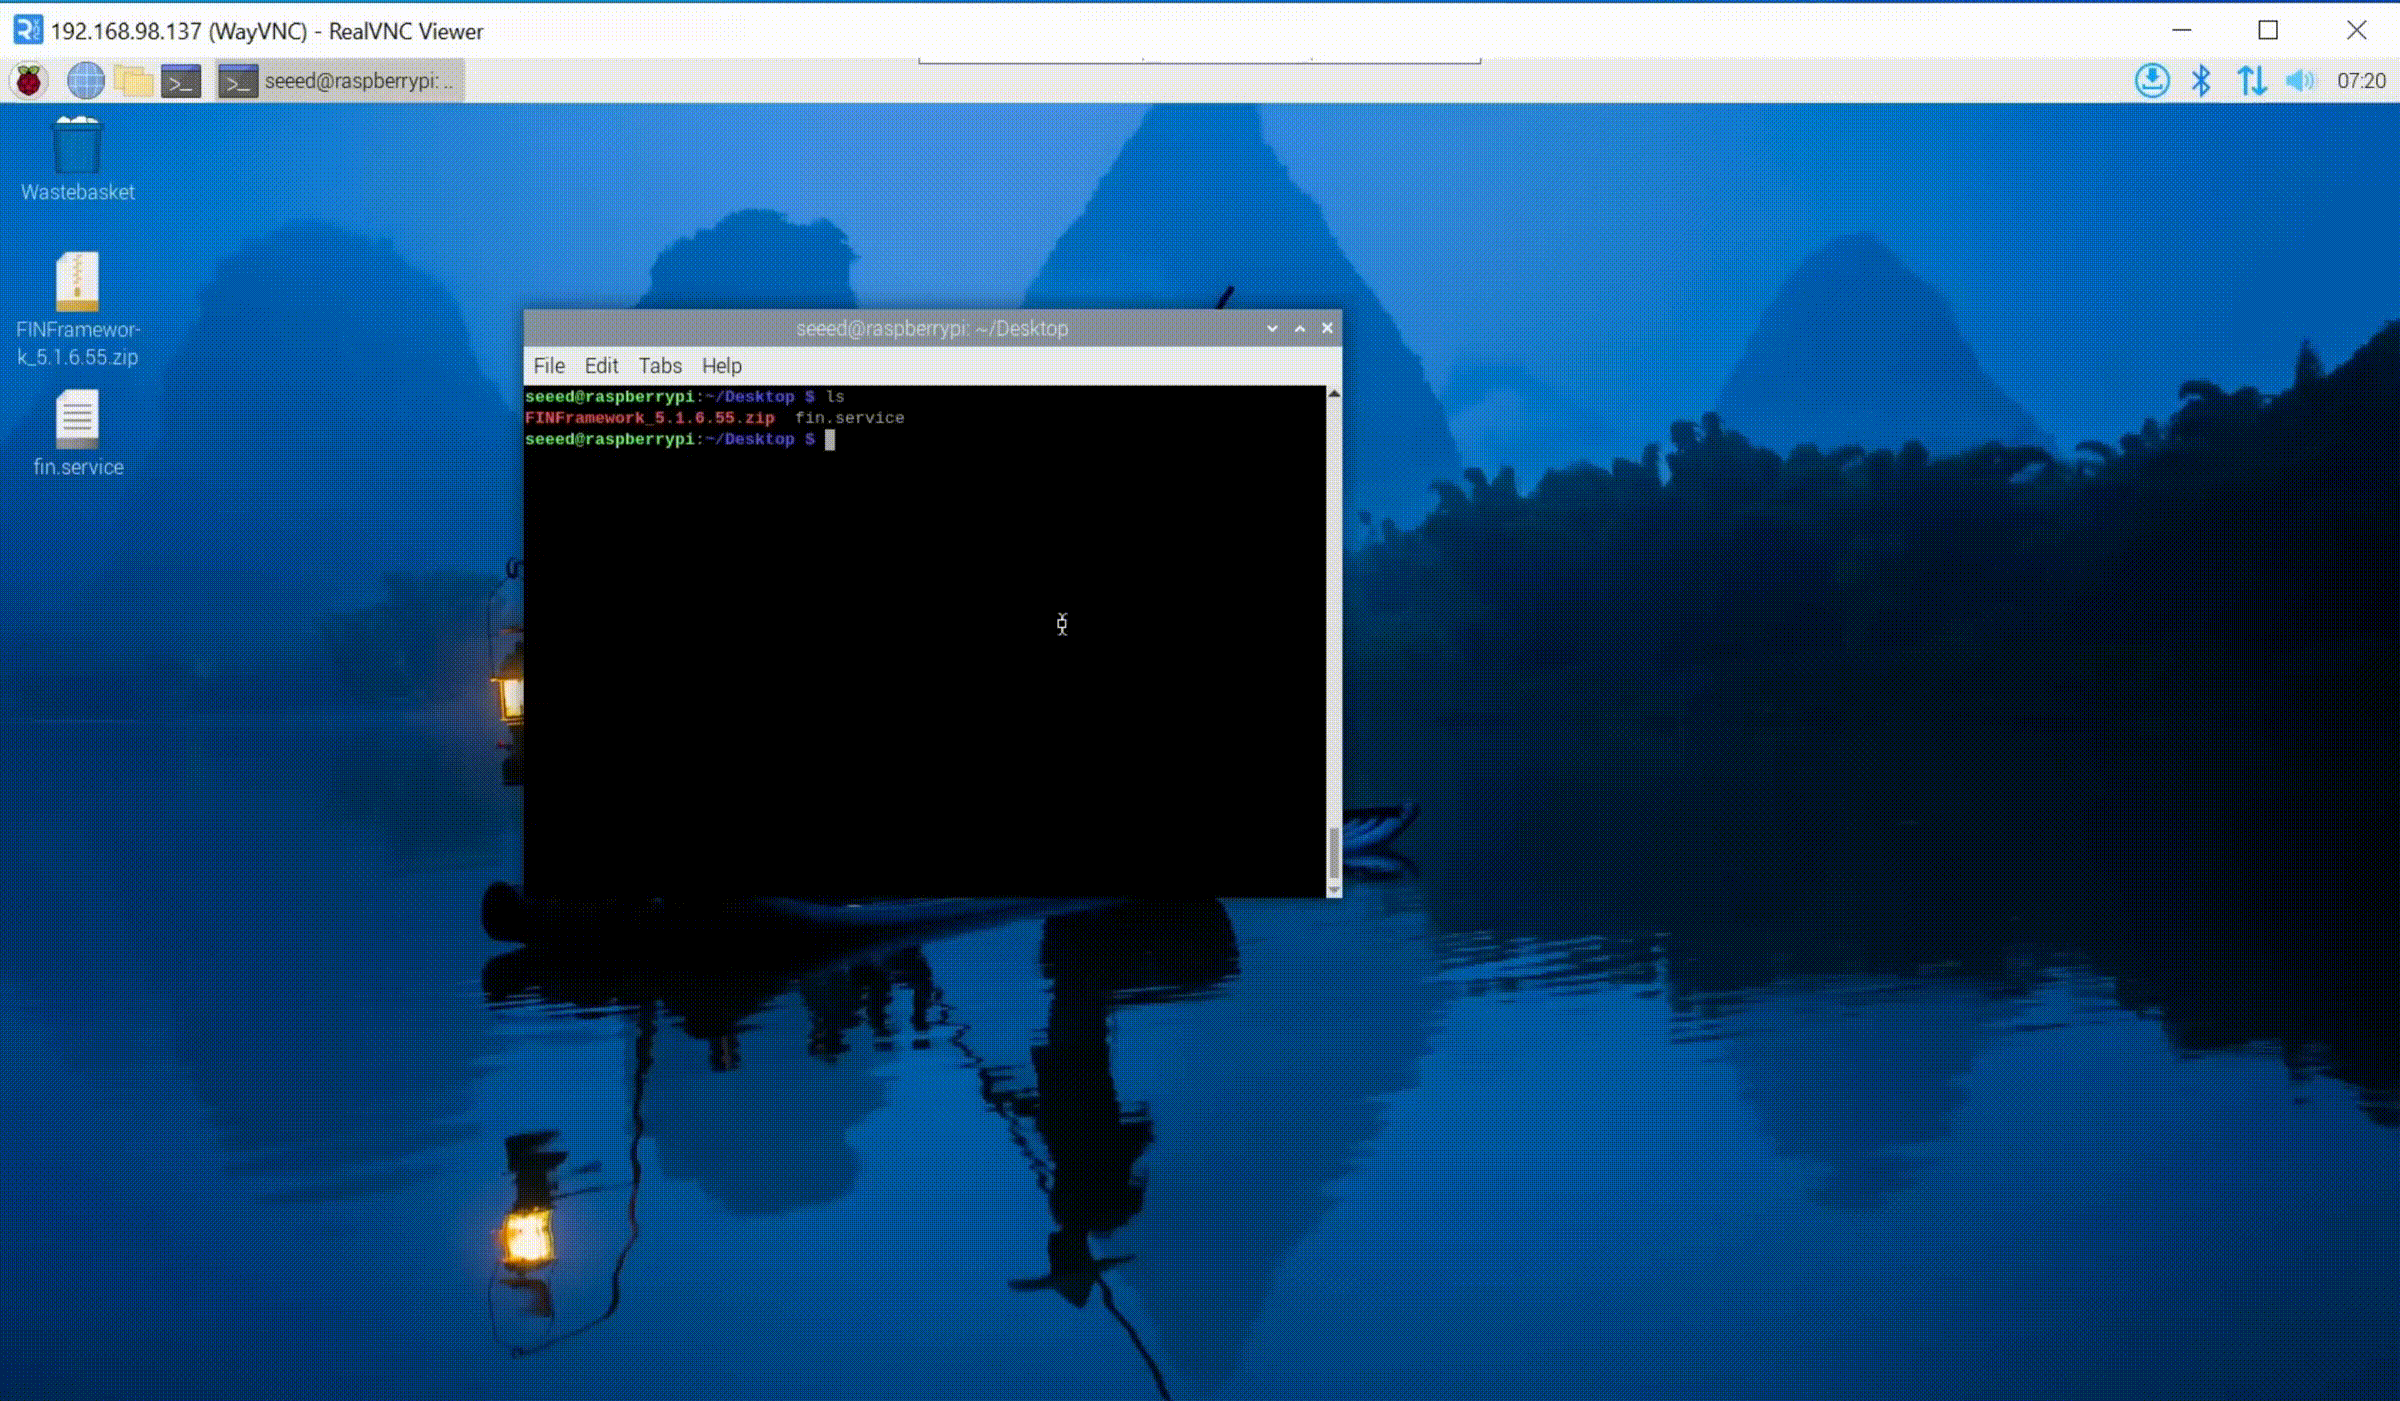Click the terminal vertical scrollbar handle
Image resolution: width=2400 pixels, height=1401 pixels.
point(1334,853)
